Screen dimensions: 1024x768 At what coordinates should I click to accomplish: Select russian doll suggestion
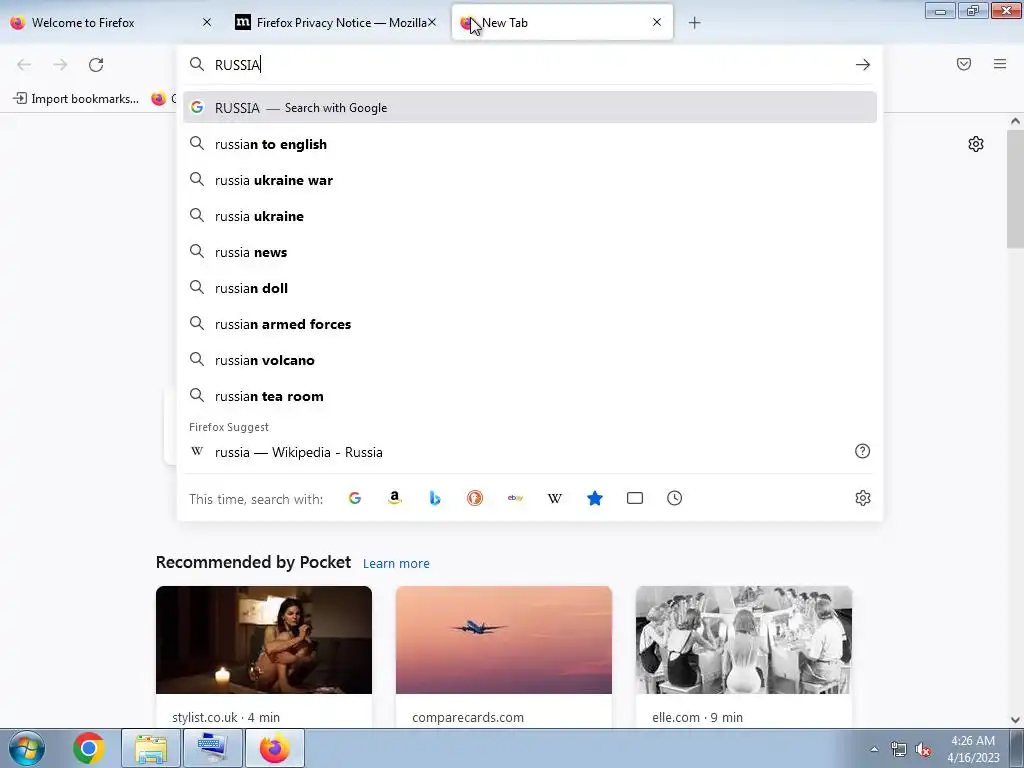(x=530, y=287)
